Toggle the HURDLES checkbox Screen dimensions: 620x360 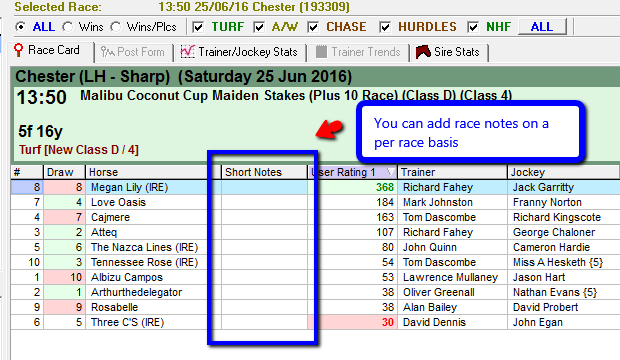(x=385, y=27)
